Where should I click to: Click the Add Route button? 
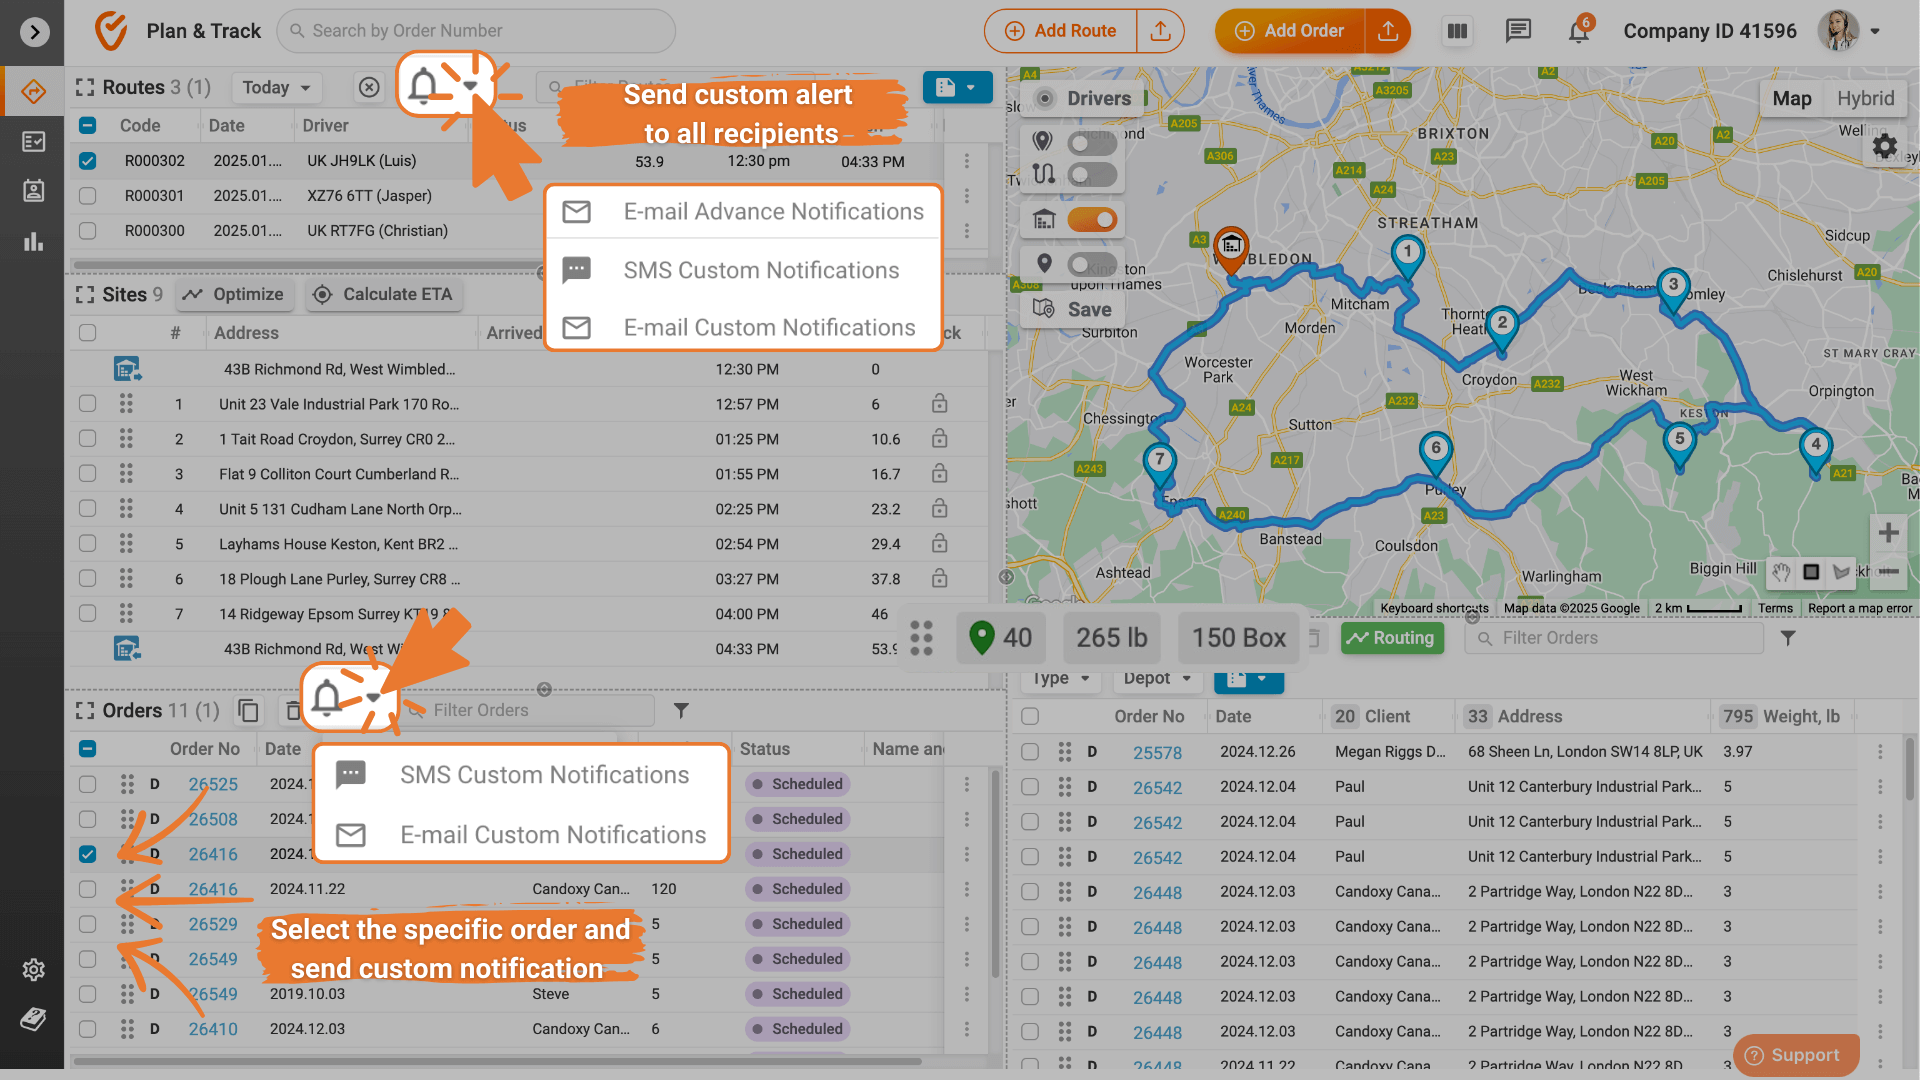pos(1061,31)
